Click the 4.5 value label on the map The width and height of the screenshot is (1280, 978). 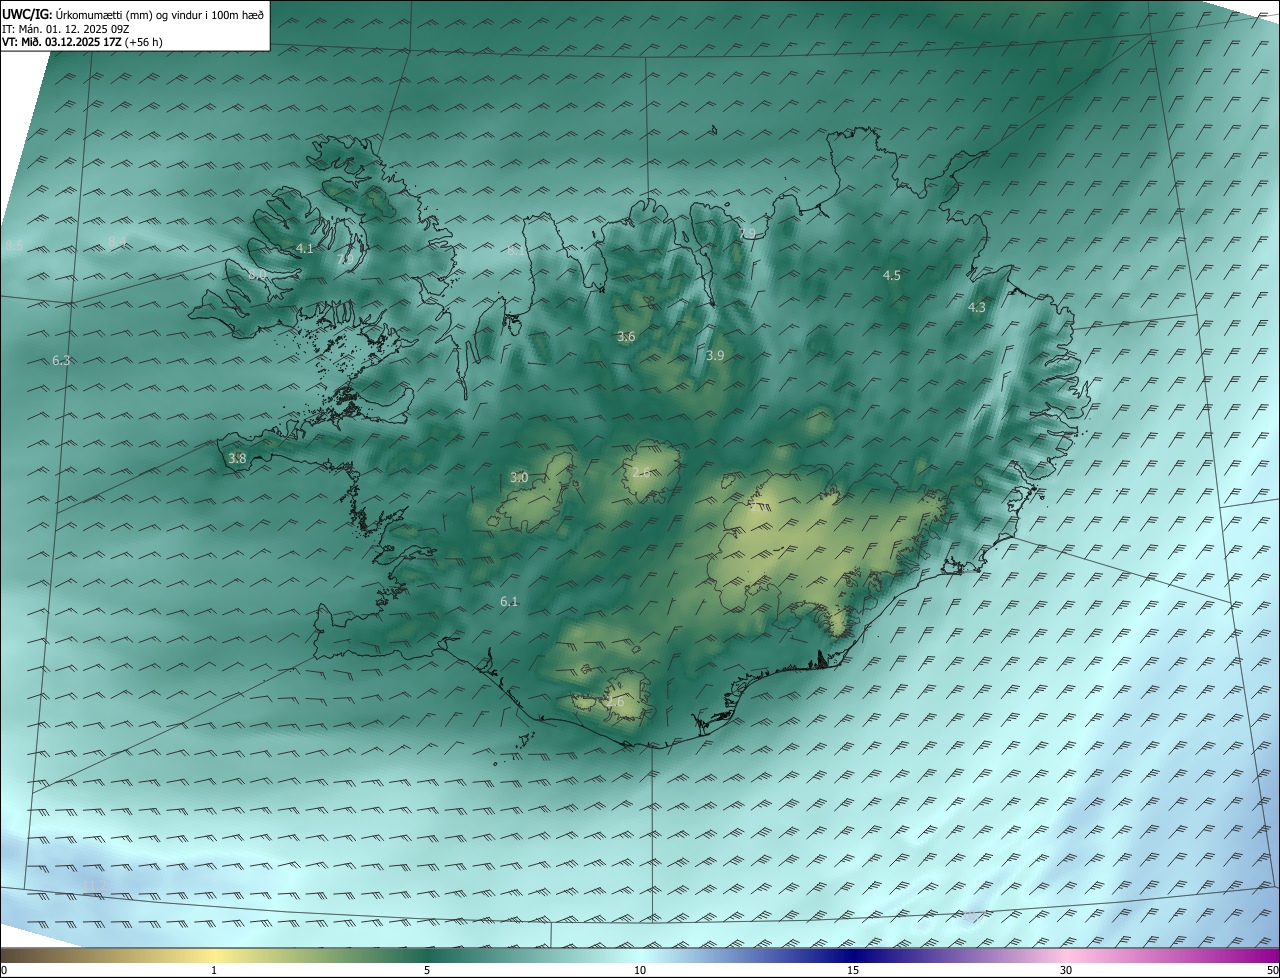[892, 275]
